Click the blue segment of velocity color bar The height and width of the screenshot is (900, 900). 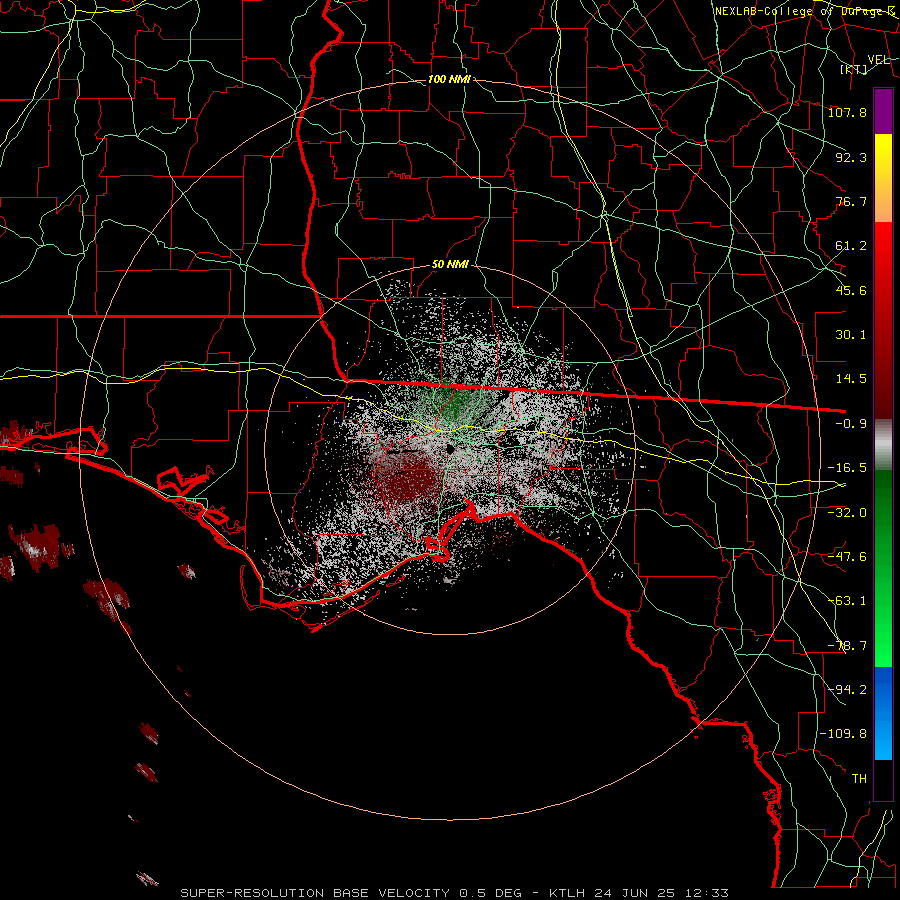coord(883,713)
